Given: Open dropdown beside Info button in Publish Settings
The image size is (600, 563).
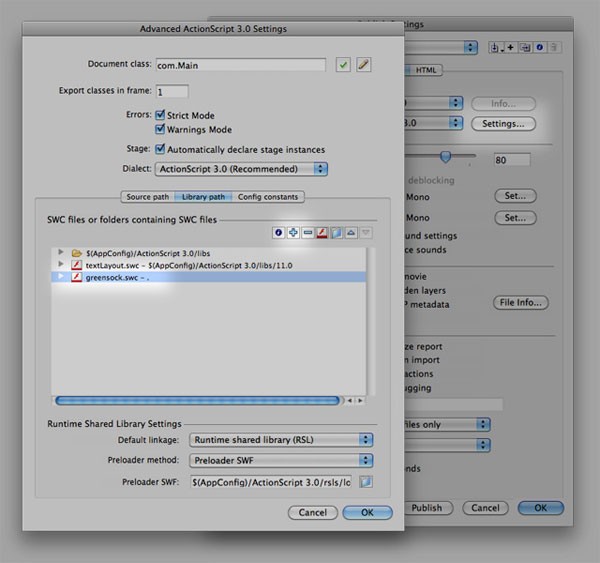Looking at the screenshot, I should coord(434,103).
